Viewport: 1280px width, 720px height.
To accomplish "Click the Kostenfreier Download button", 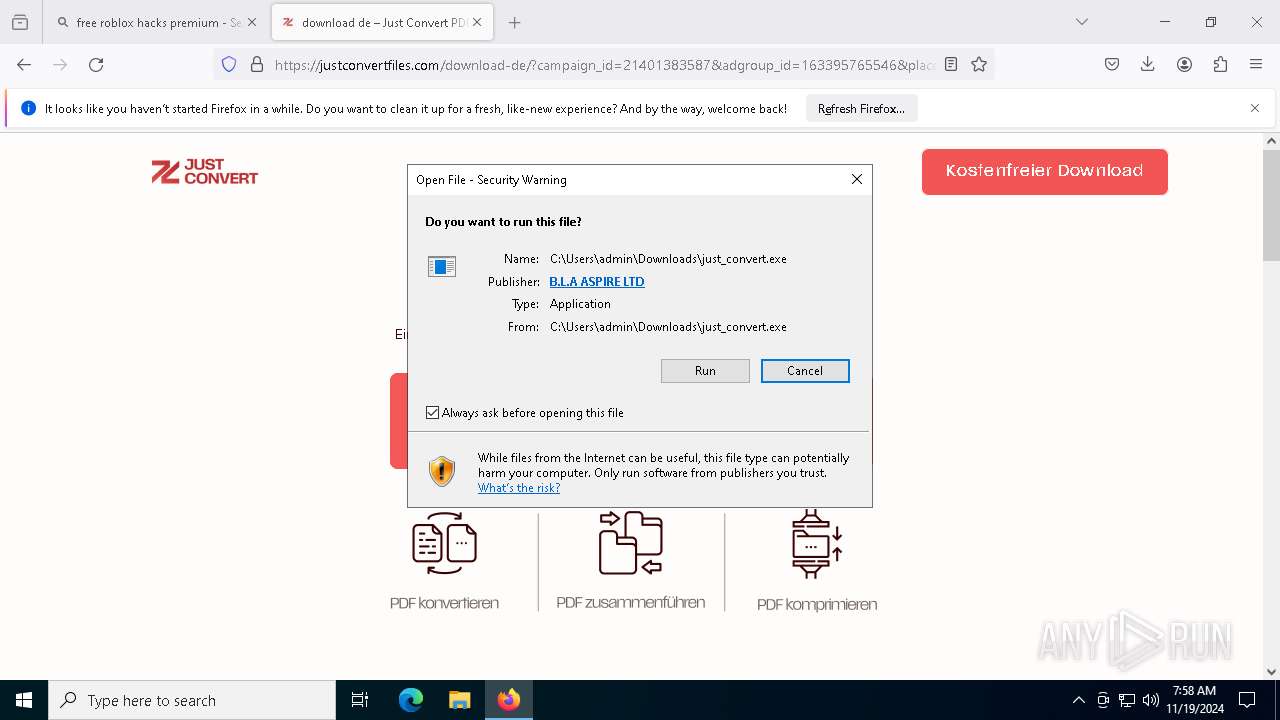I will click(1045, 171).
